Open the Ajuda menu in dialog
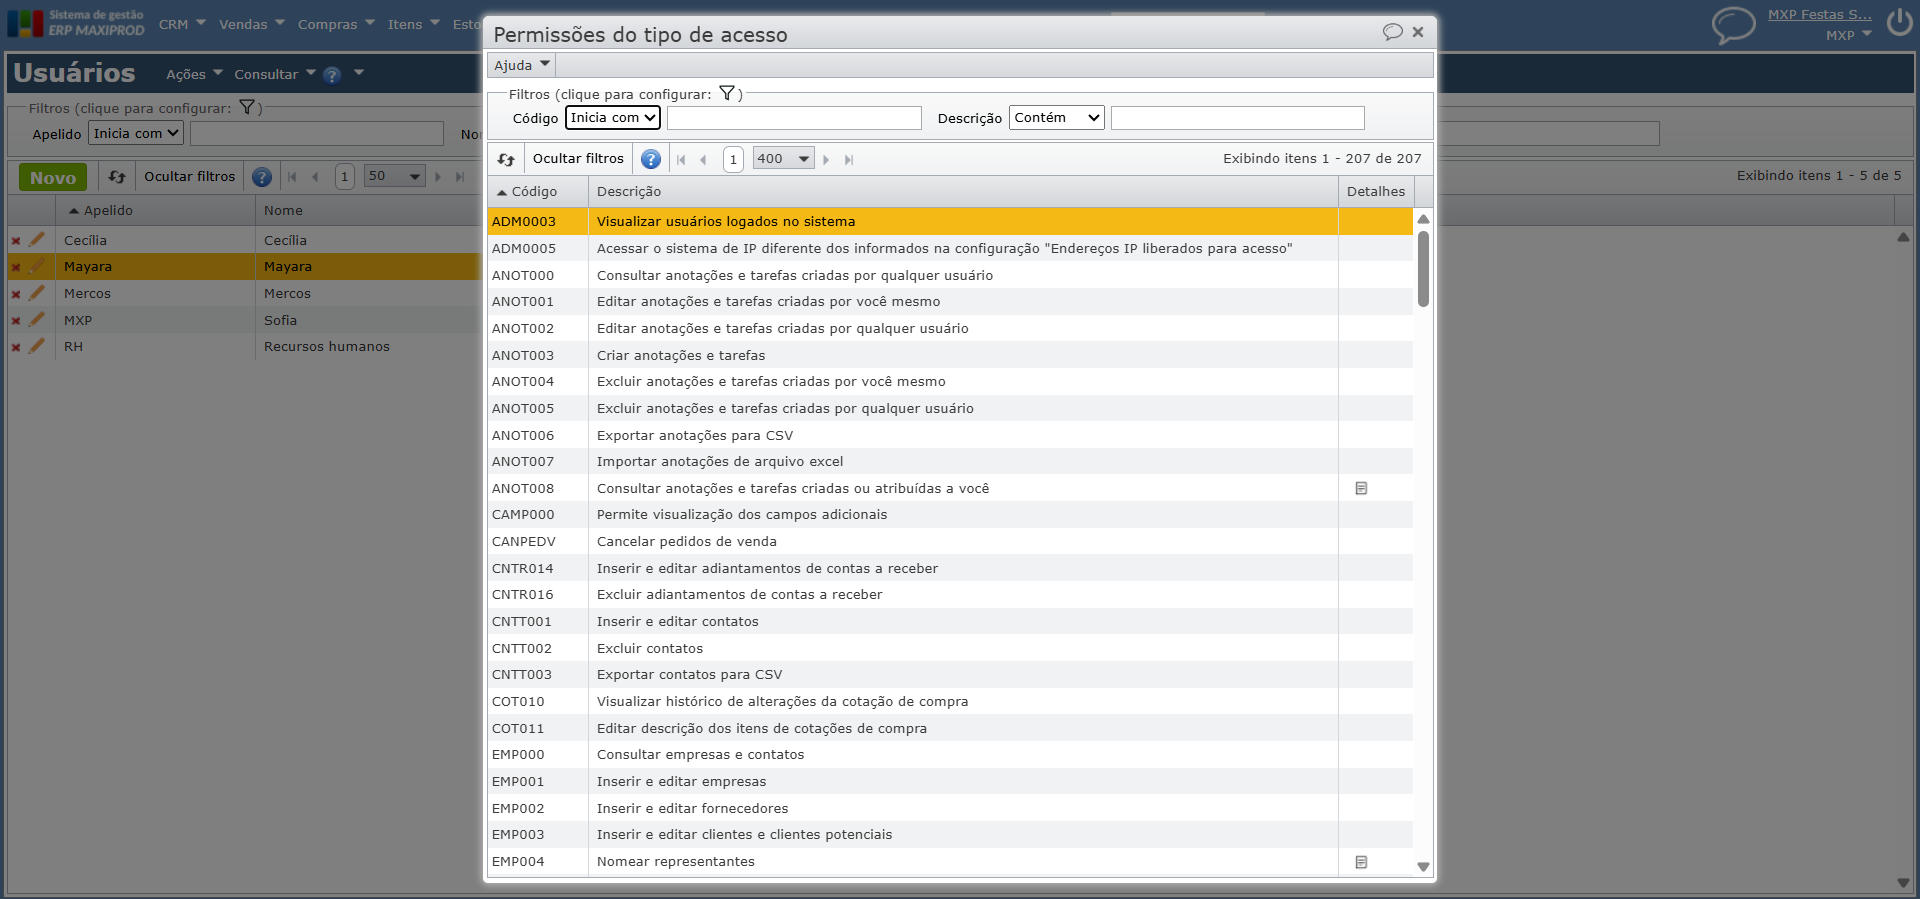Image resolution: width=1920 pixels, height=899 pixels. 521,65
